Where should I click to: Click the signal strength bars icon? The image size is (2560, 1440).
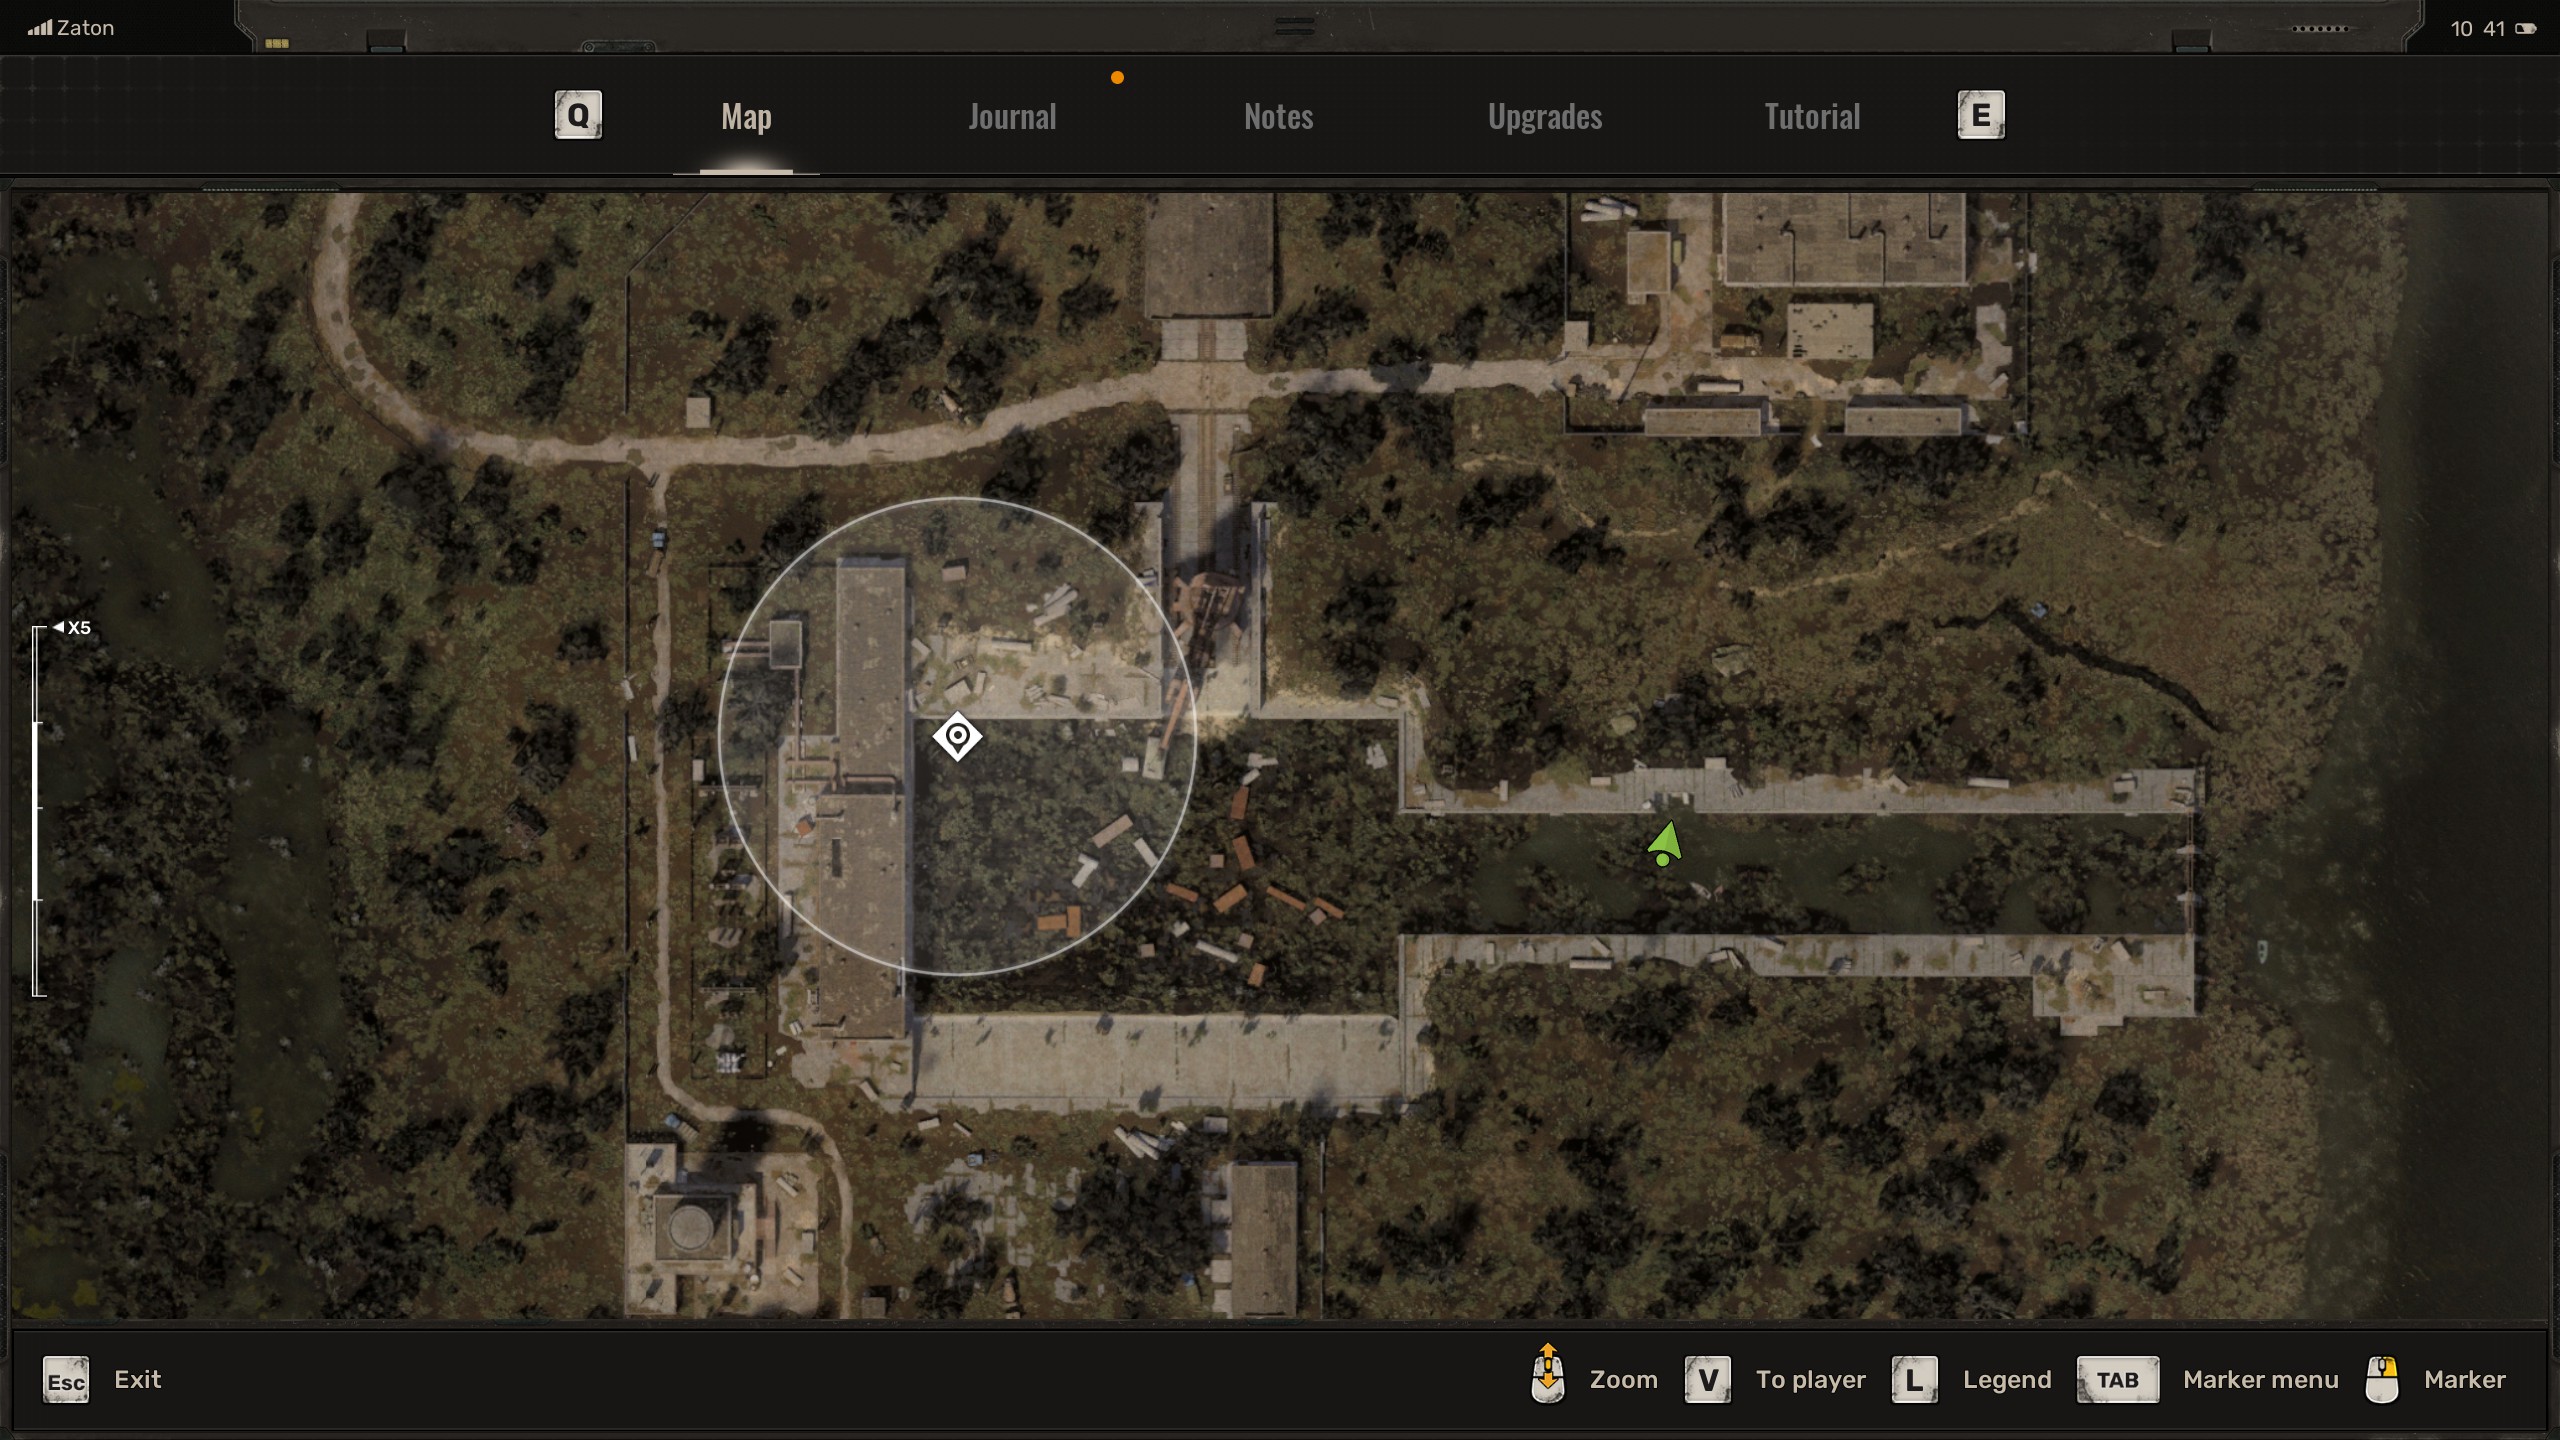[x=40, y=29]
